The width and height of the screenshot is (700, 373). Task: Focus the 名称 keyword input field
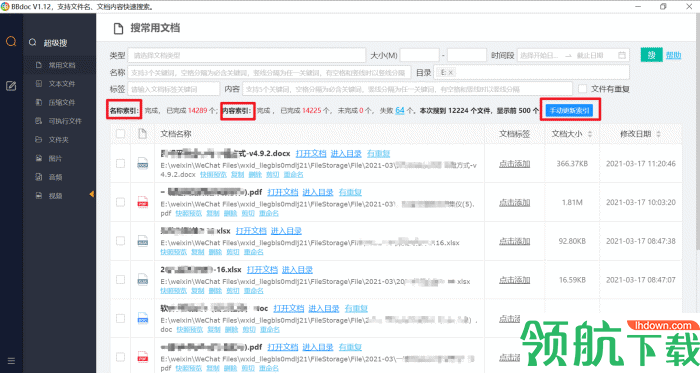pyautogui.click(x=269, y=72)
